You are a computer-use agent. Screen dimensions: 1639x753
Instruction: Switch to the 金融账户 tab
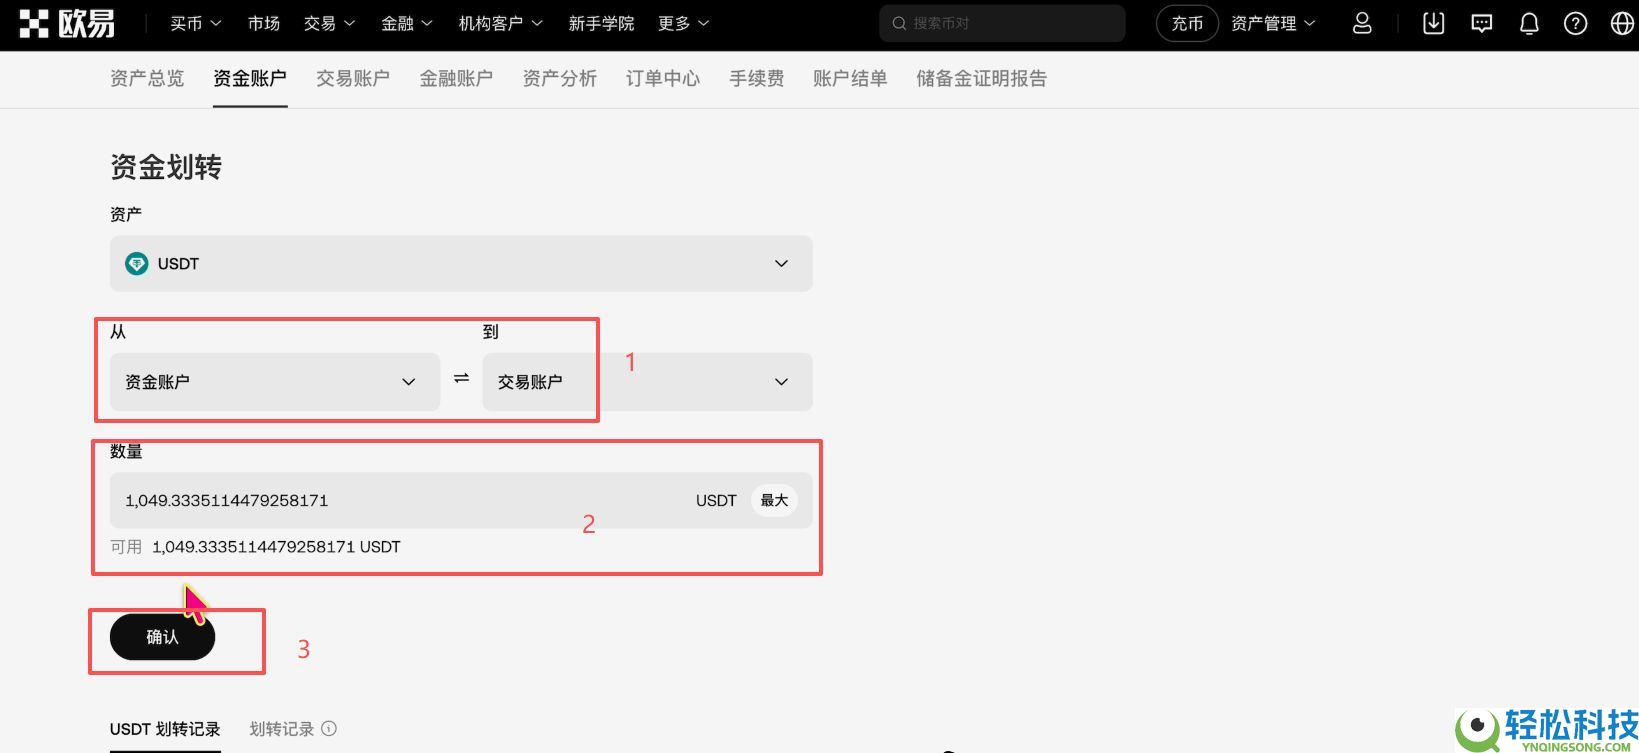(x=456, y=78)
